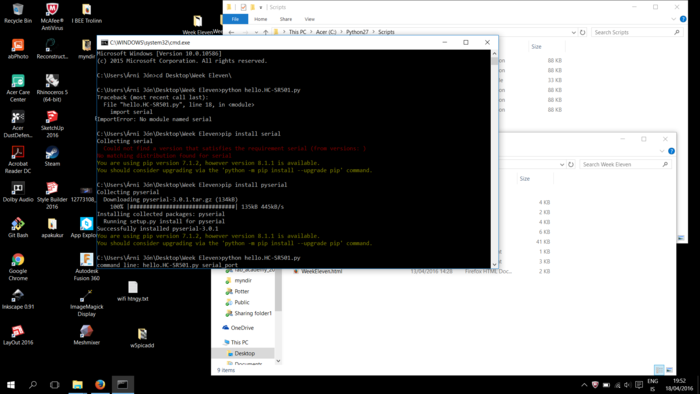Switch to Firefox on the taskbar
Screen dimensions: 700x394
coord(100,385)
